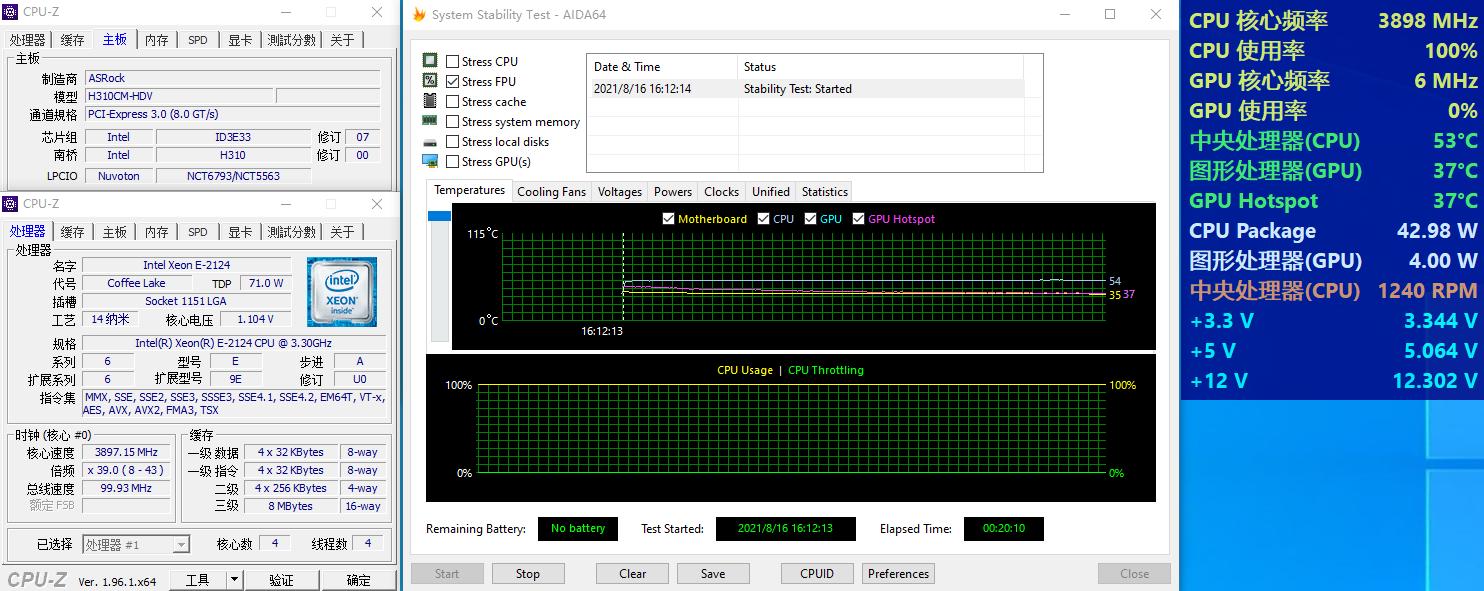Viewport: 1484px width, 591px height.
Task: Click the +12 V 12.302 V reading
Action: [x=1333, y=381]
